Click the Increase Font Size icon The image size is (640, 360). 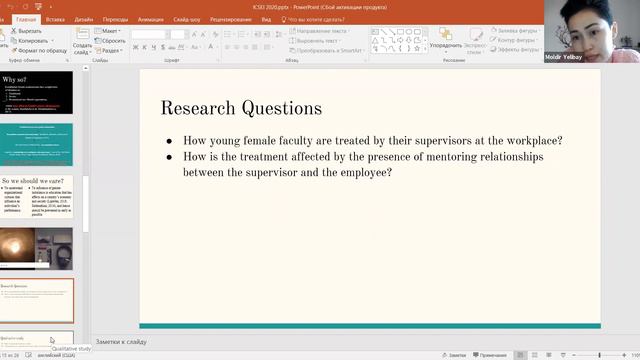(194, 35)
